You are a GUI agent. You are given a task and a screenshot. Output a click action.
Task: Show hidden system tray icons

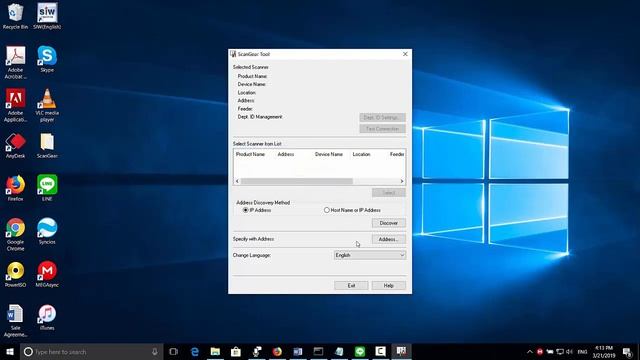(x=529, y=351)
